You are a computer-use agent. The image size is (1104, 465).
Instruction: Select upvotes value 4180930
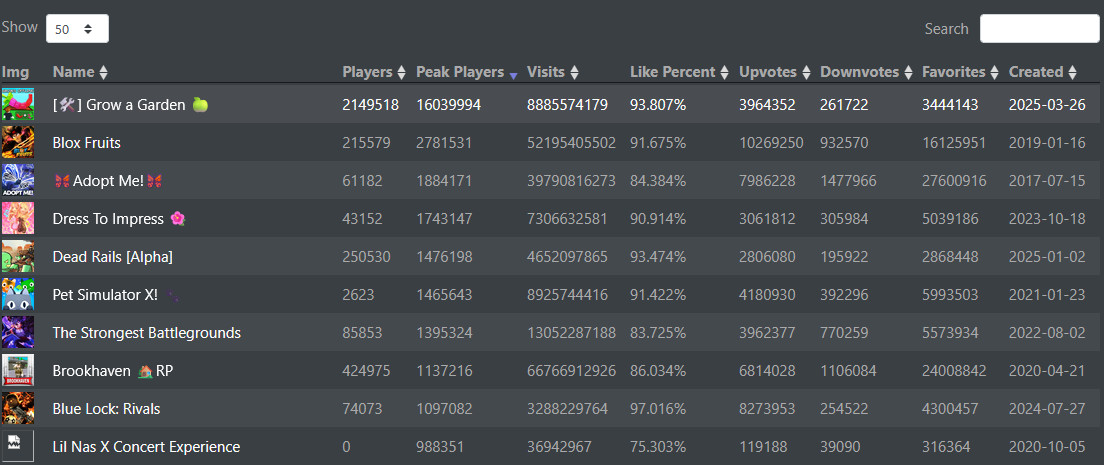[x=767, y=295]
